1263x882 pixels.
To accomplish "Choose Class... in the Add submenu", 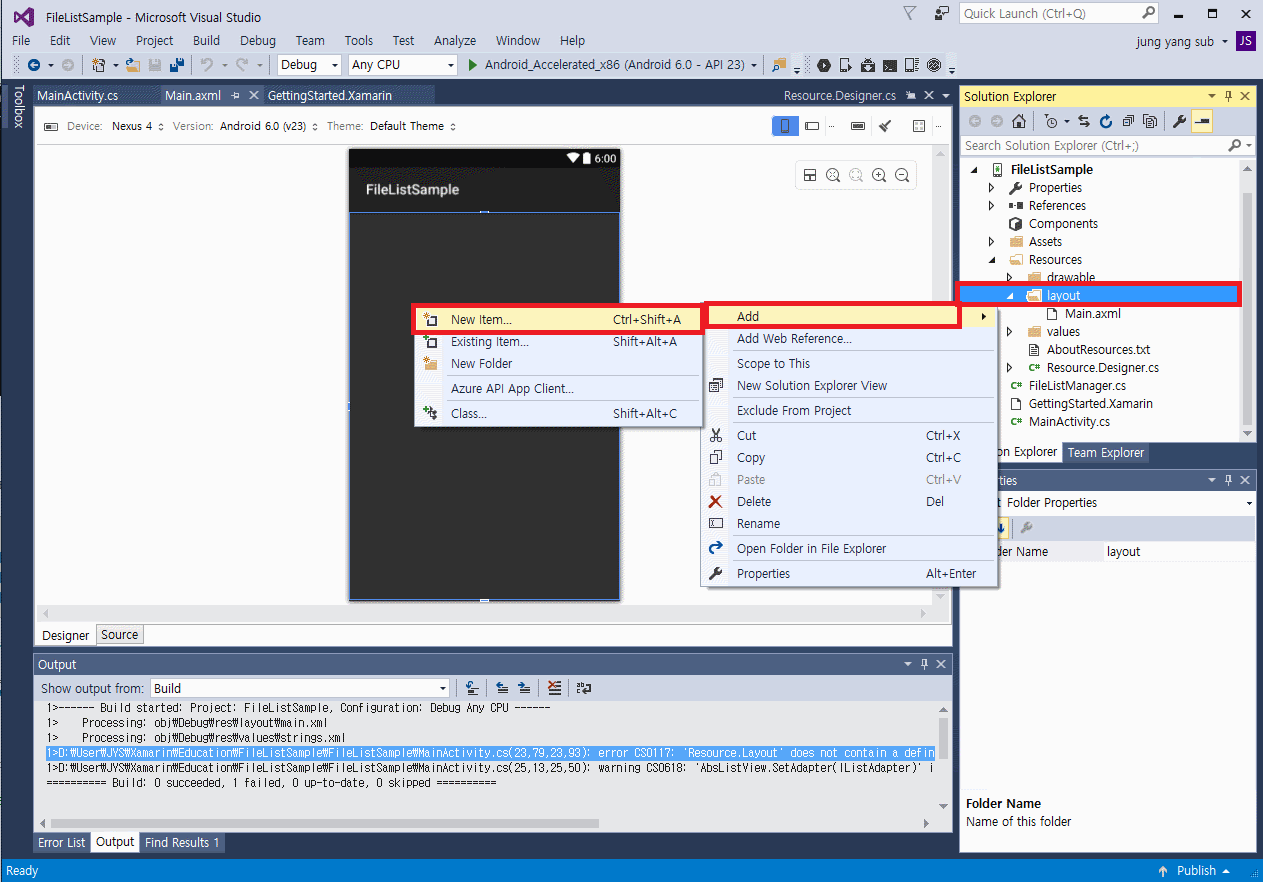I will click(x=558, y=413).
